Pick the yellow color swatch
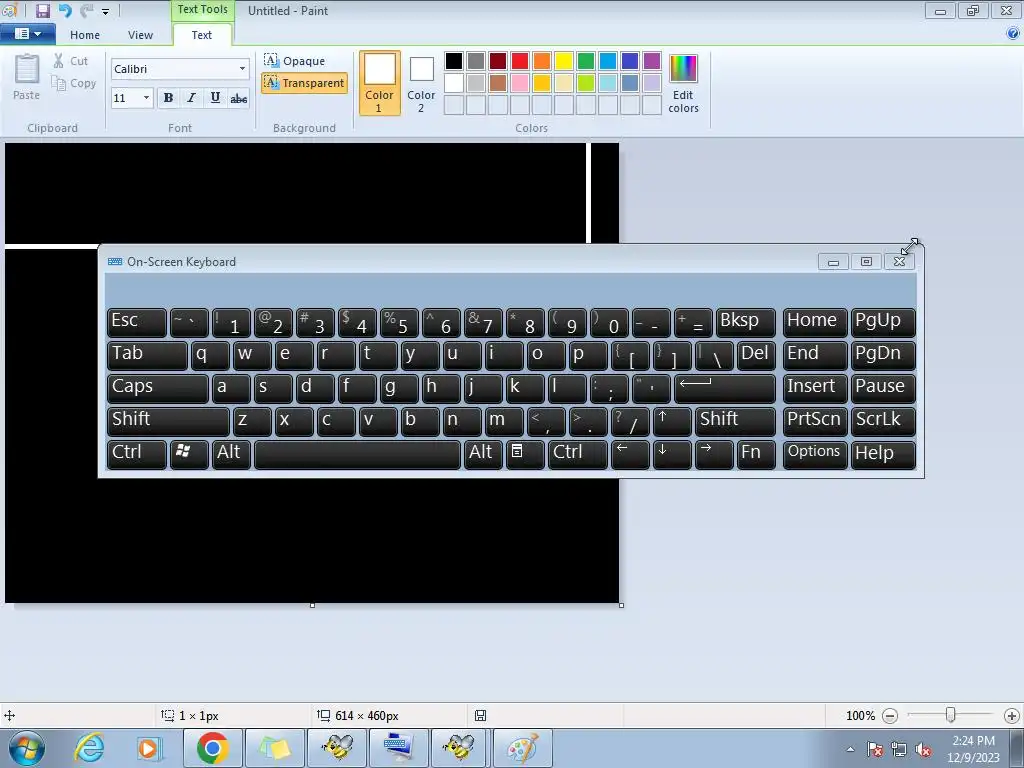 tap(564, 61)
